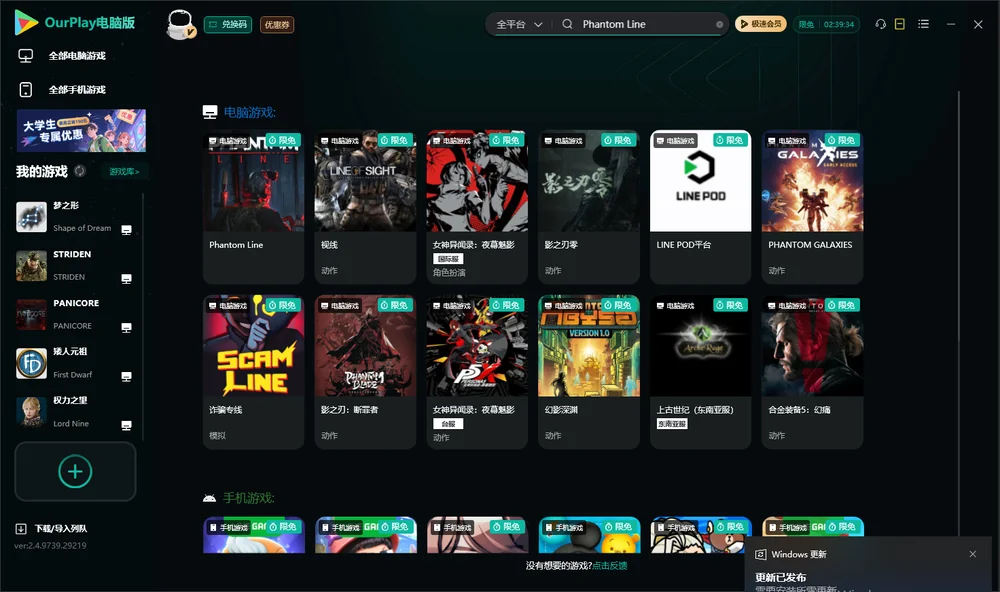The width and height of the screenshot is (1000, 592).
Task: Open 女神异闻录:夜幕魅影 台服 card
Action: (x=477, y=372)
